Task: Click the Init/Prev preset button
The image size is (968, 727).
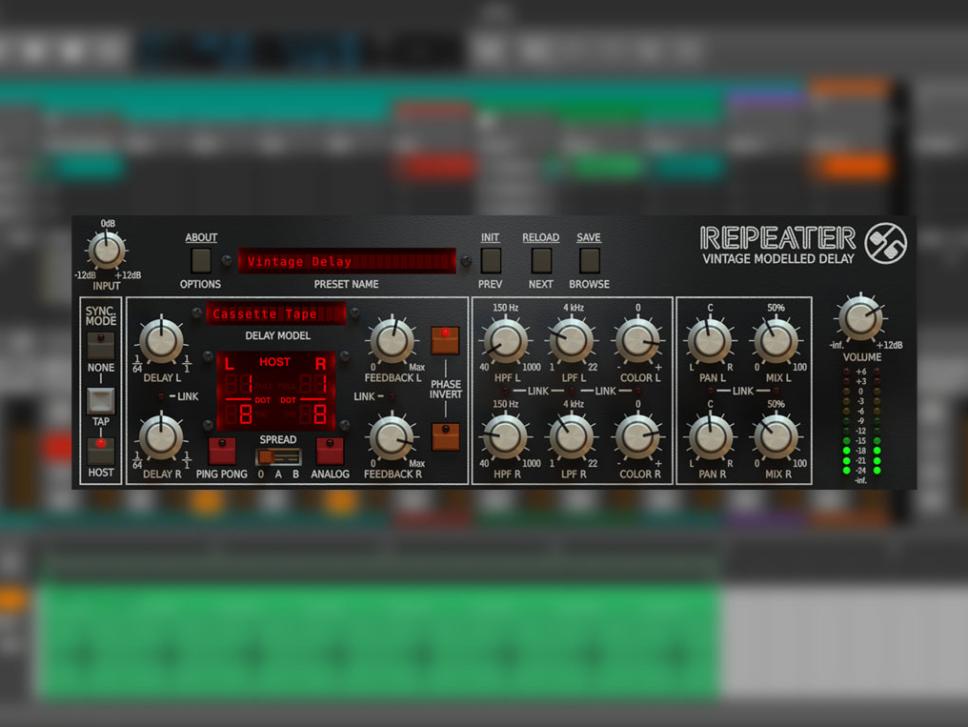Action: click(x=490, y=261)
